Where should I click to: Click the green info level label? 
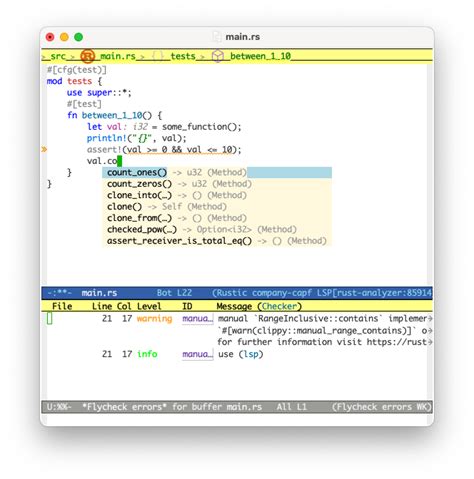coord(147,354)
